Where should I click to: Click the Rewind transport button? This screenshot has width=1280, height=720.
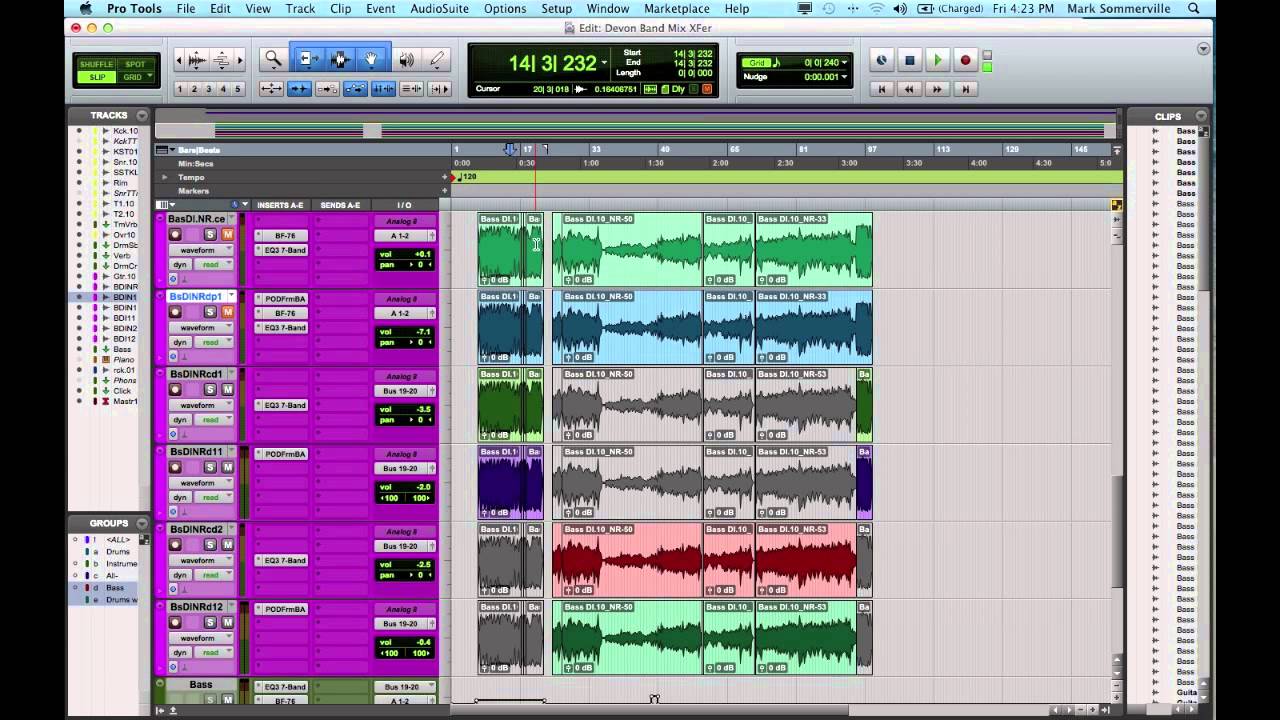click(909, 89)
